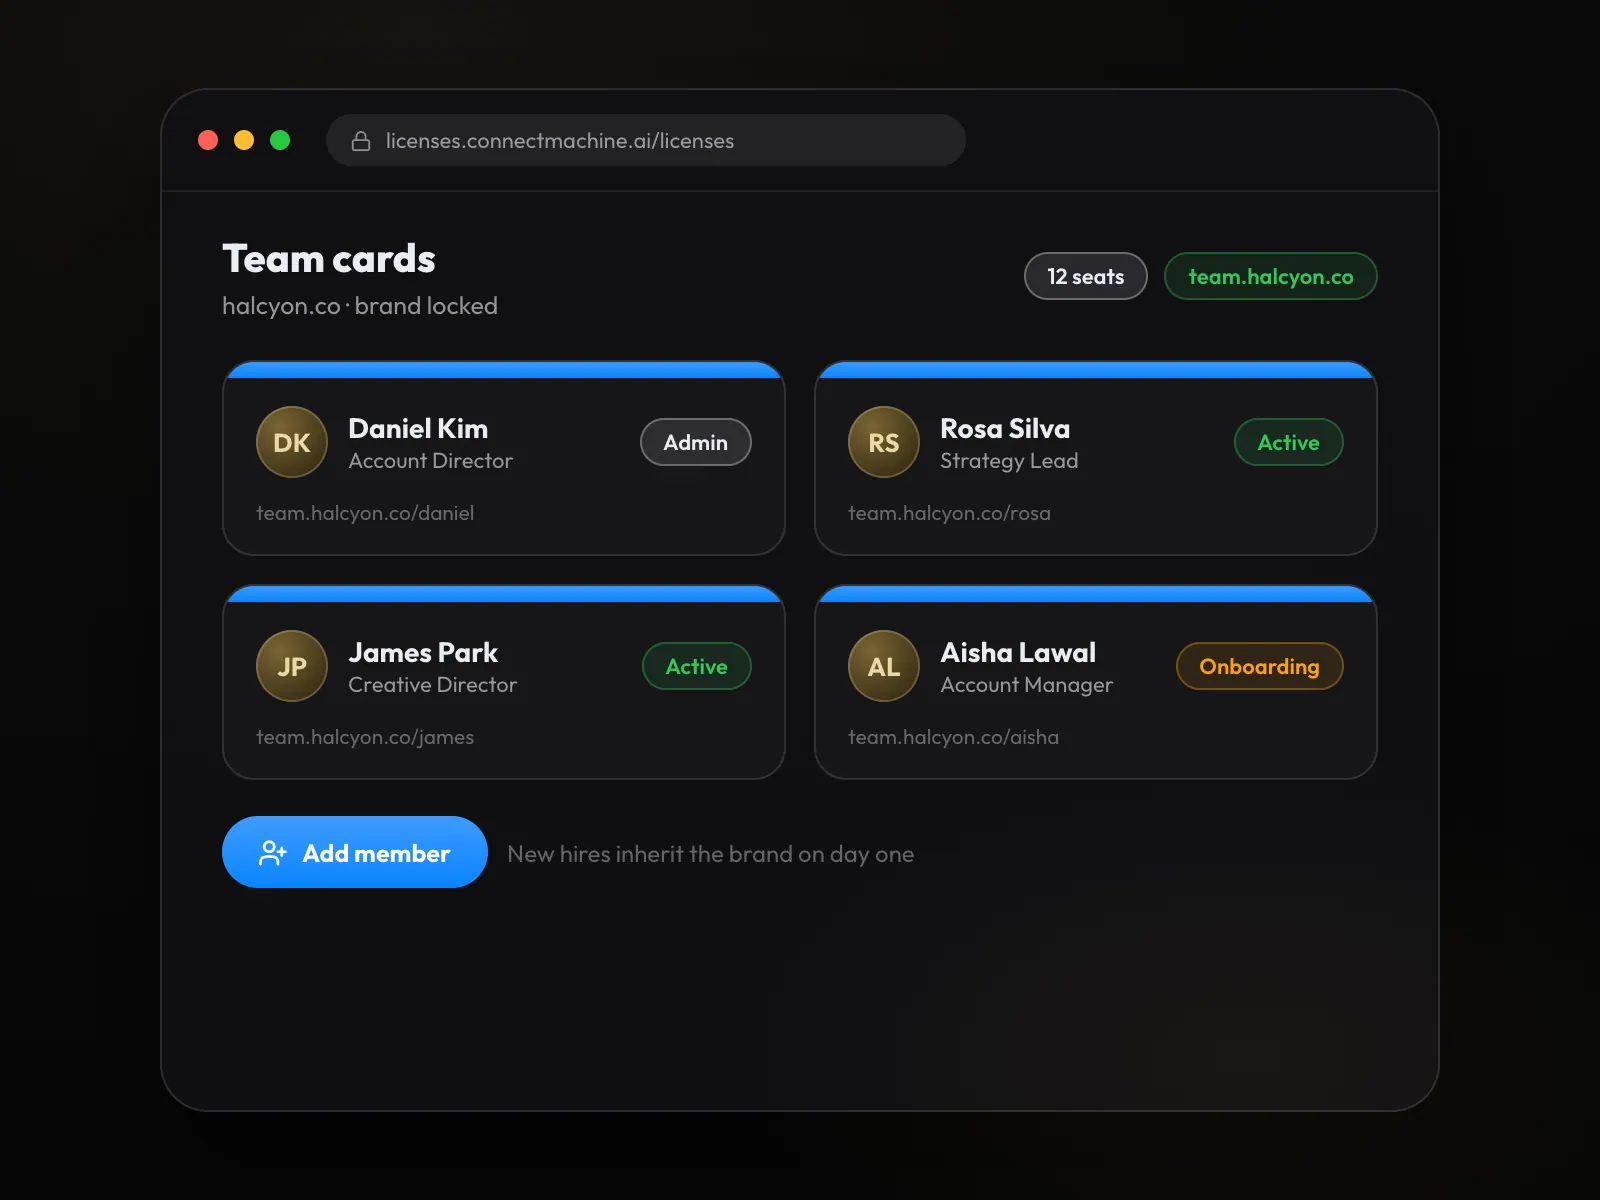Click the 12 seats badge

tap(1086, 276)
